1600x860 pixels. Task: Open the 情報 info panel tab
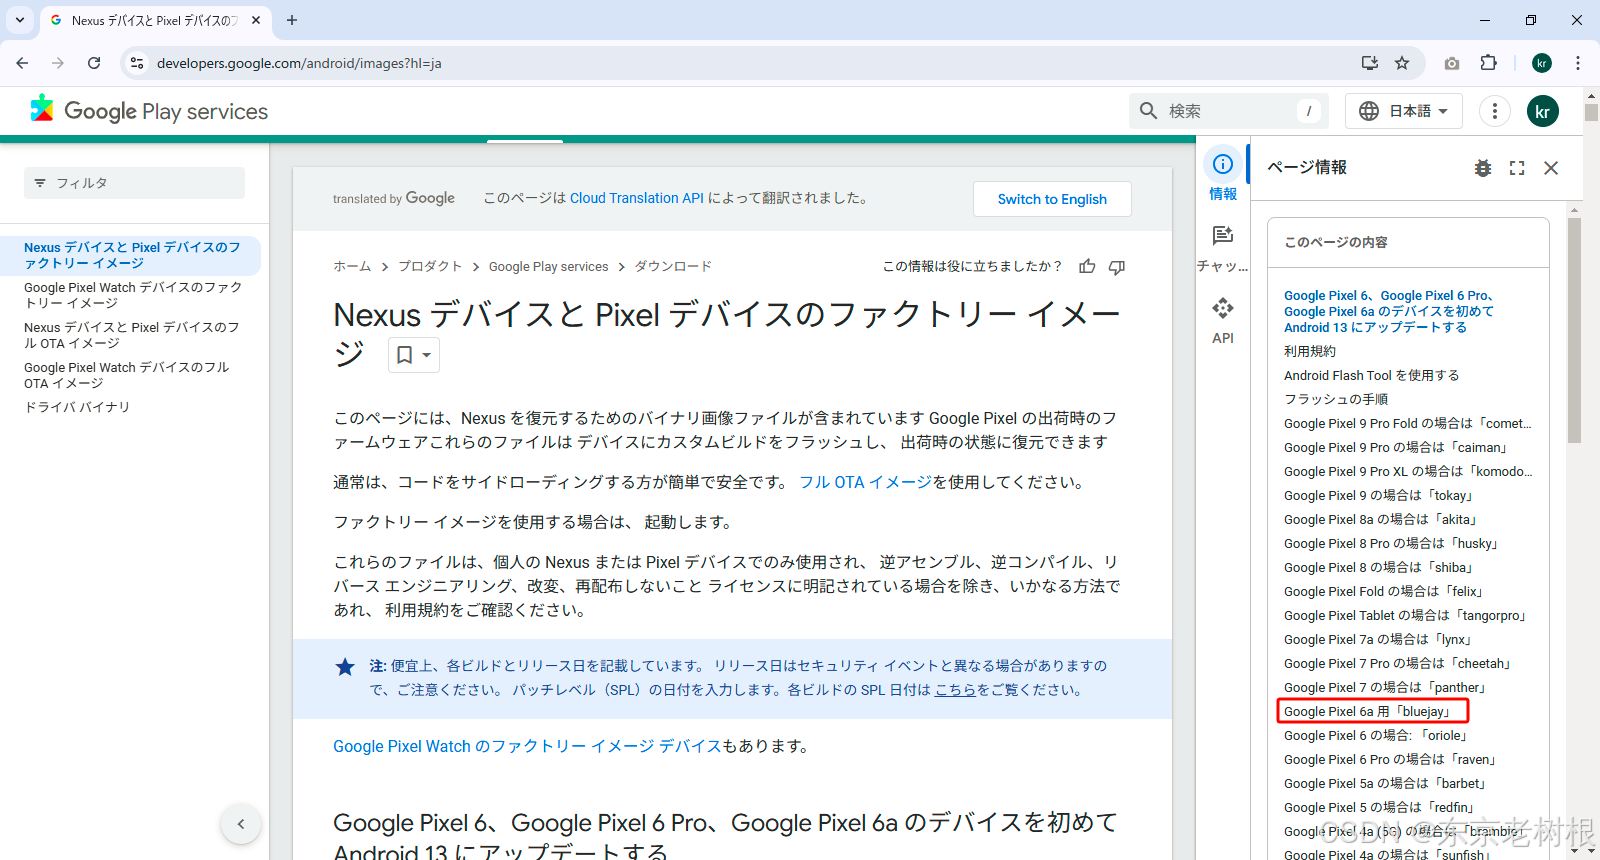point(1223,176)
